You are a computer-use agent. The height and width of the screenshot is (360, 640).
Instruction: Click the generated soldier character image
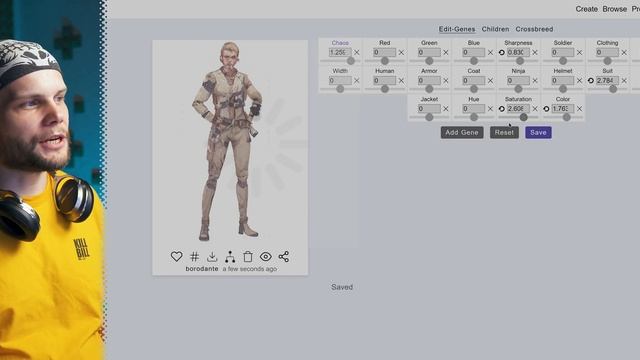coord(230,141)
